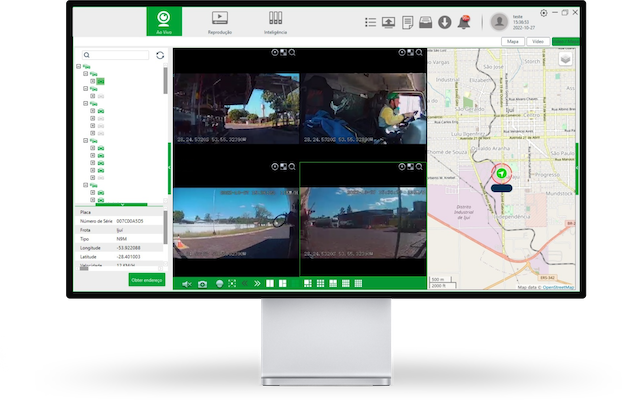The height and width of the screenshot is (400, 622).
Task: Take a snapshot with the camera icon
Action: click(x=202, y=284)
